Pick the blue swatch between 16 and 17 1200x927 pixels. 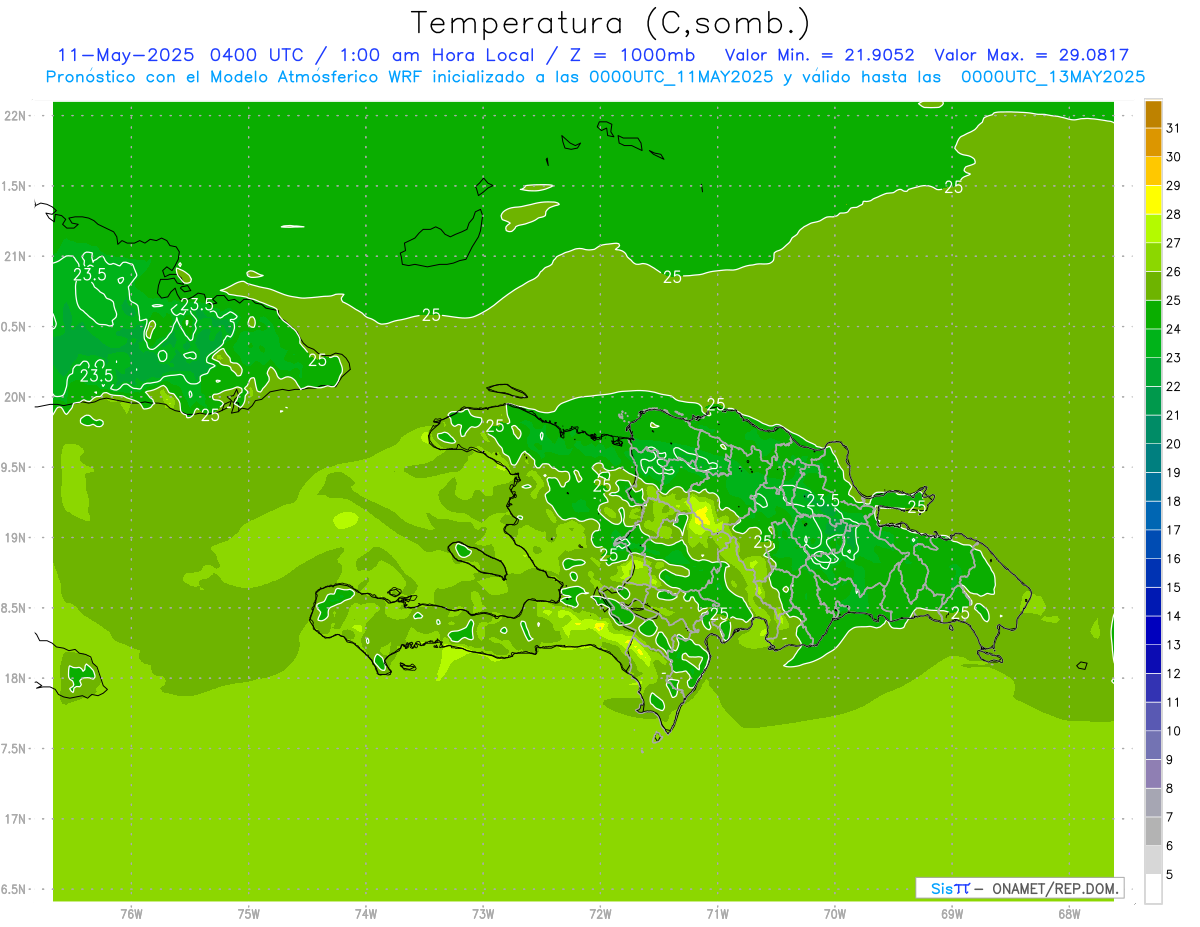pyautogui.click(x=1153, y=544)
